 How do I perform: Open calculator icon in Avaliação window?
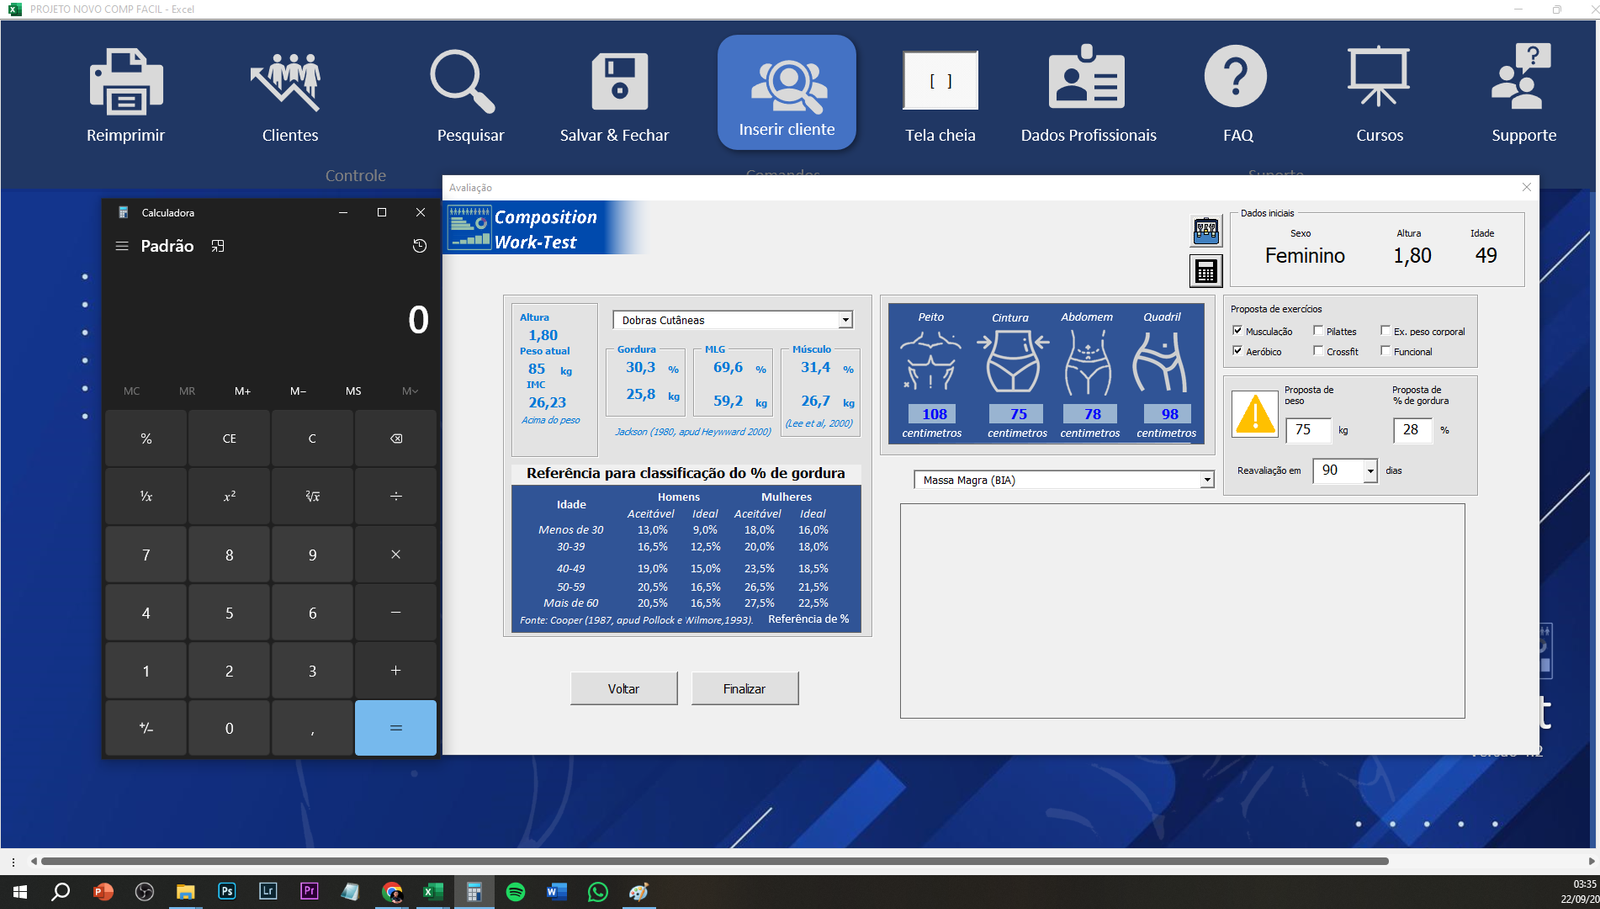1206,271
